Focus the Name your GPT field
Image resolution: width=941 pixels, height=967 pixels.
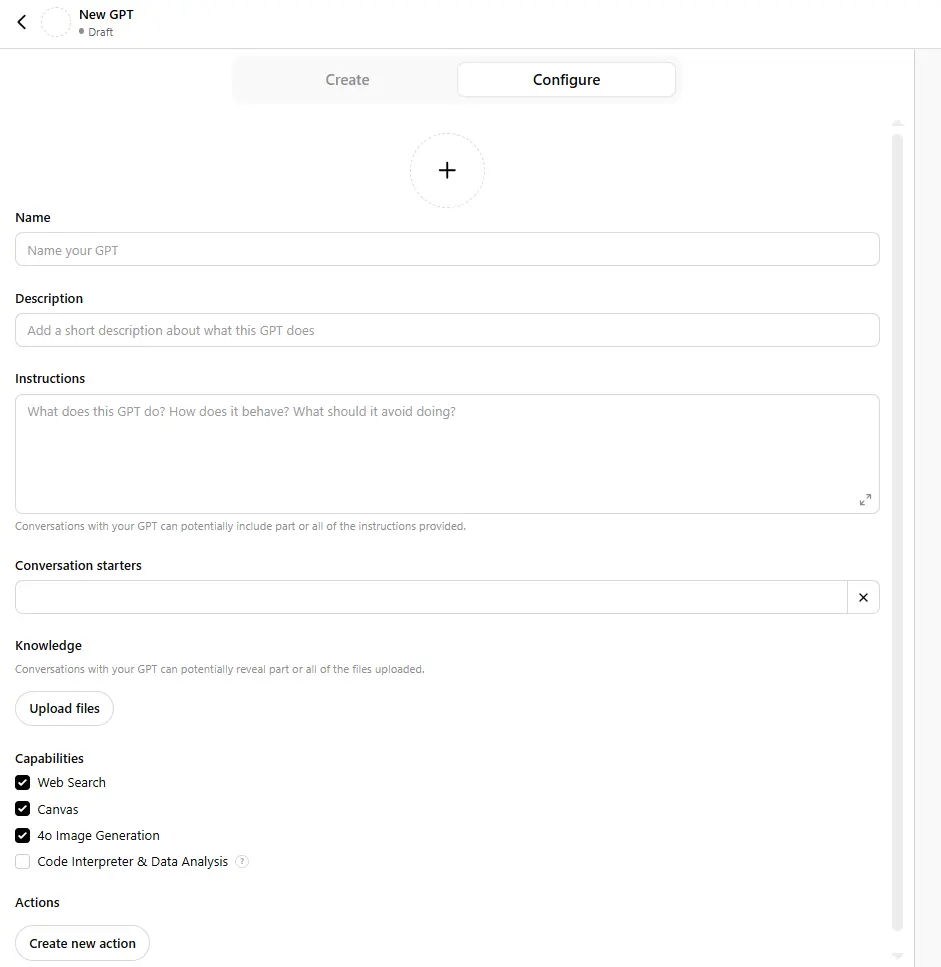click(x=447, y=249)
